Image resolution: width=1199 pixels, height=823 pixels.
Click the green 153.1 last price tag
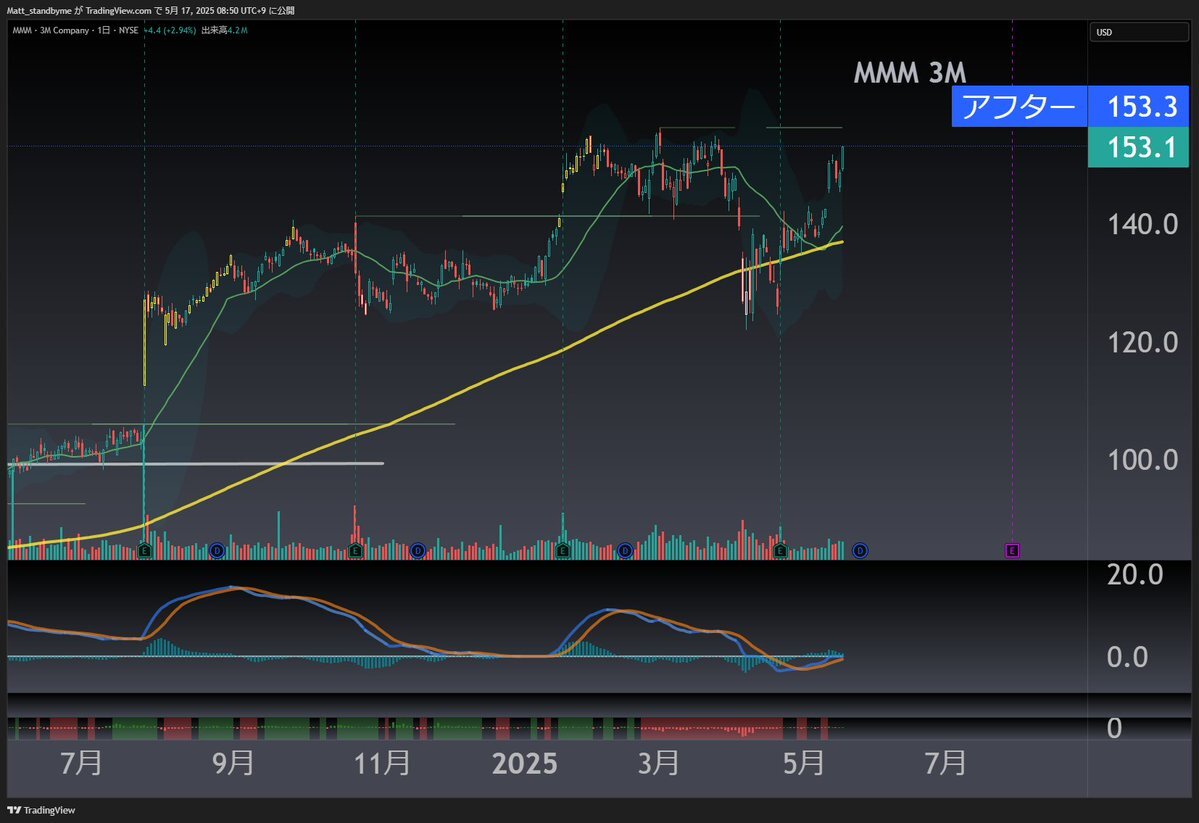pyautogui.click(x=1139, y=147)
